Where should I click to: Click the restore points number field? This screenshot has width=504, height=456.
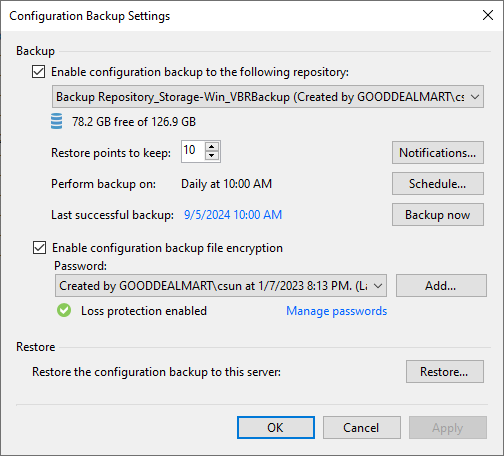coord(193,151)
